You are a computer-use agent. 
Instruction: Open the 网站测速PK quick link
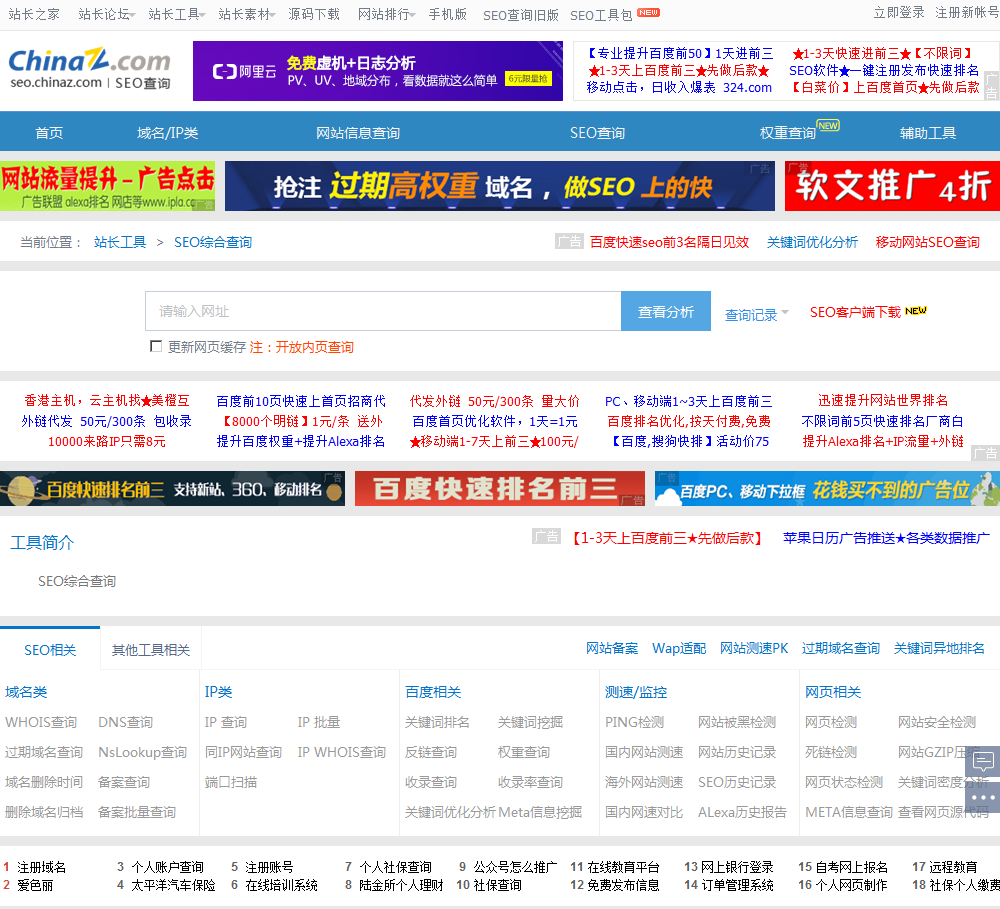(754, 648)
